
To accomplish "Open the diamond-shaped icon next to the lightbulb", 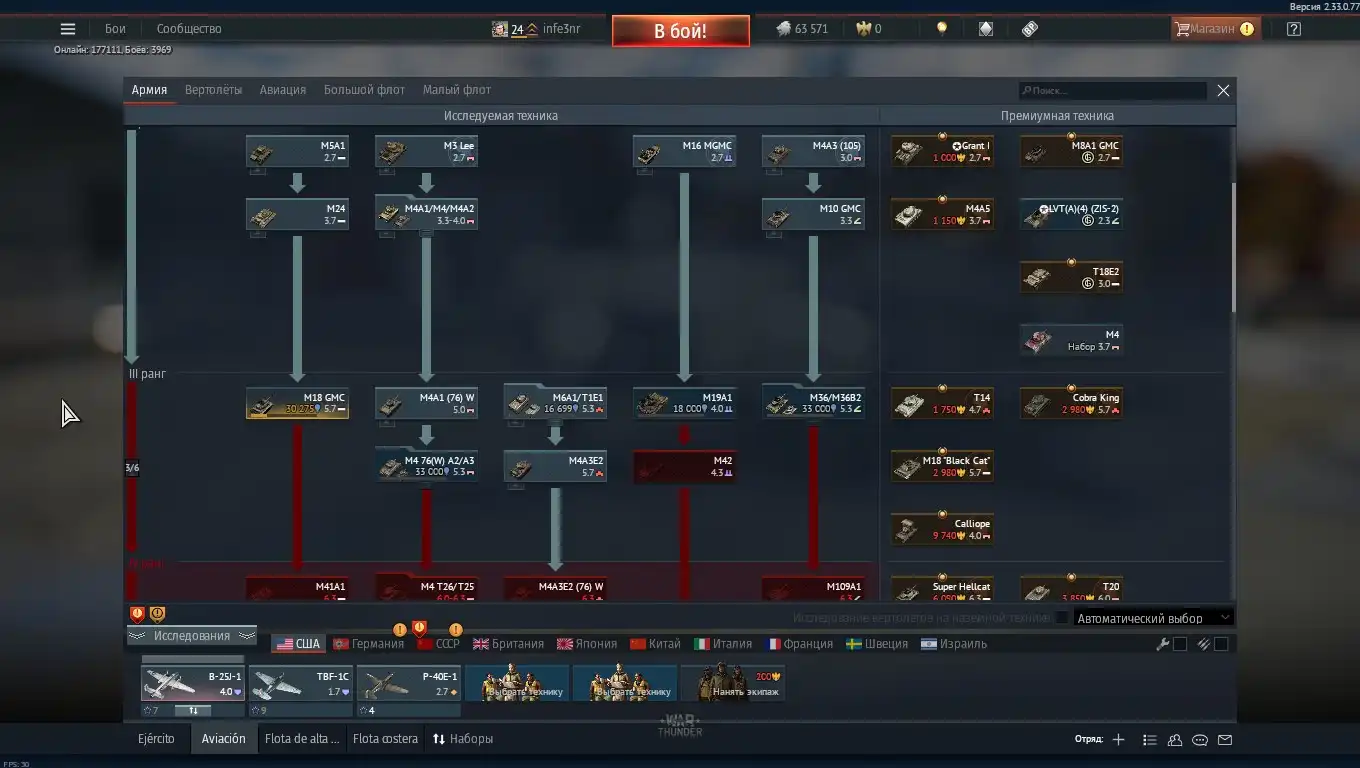I will [x=985, y=29].
